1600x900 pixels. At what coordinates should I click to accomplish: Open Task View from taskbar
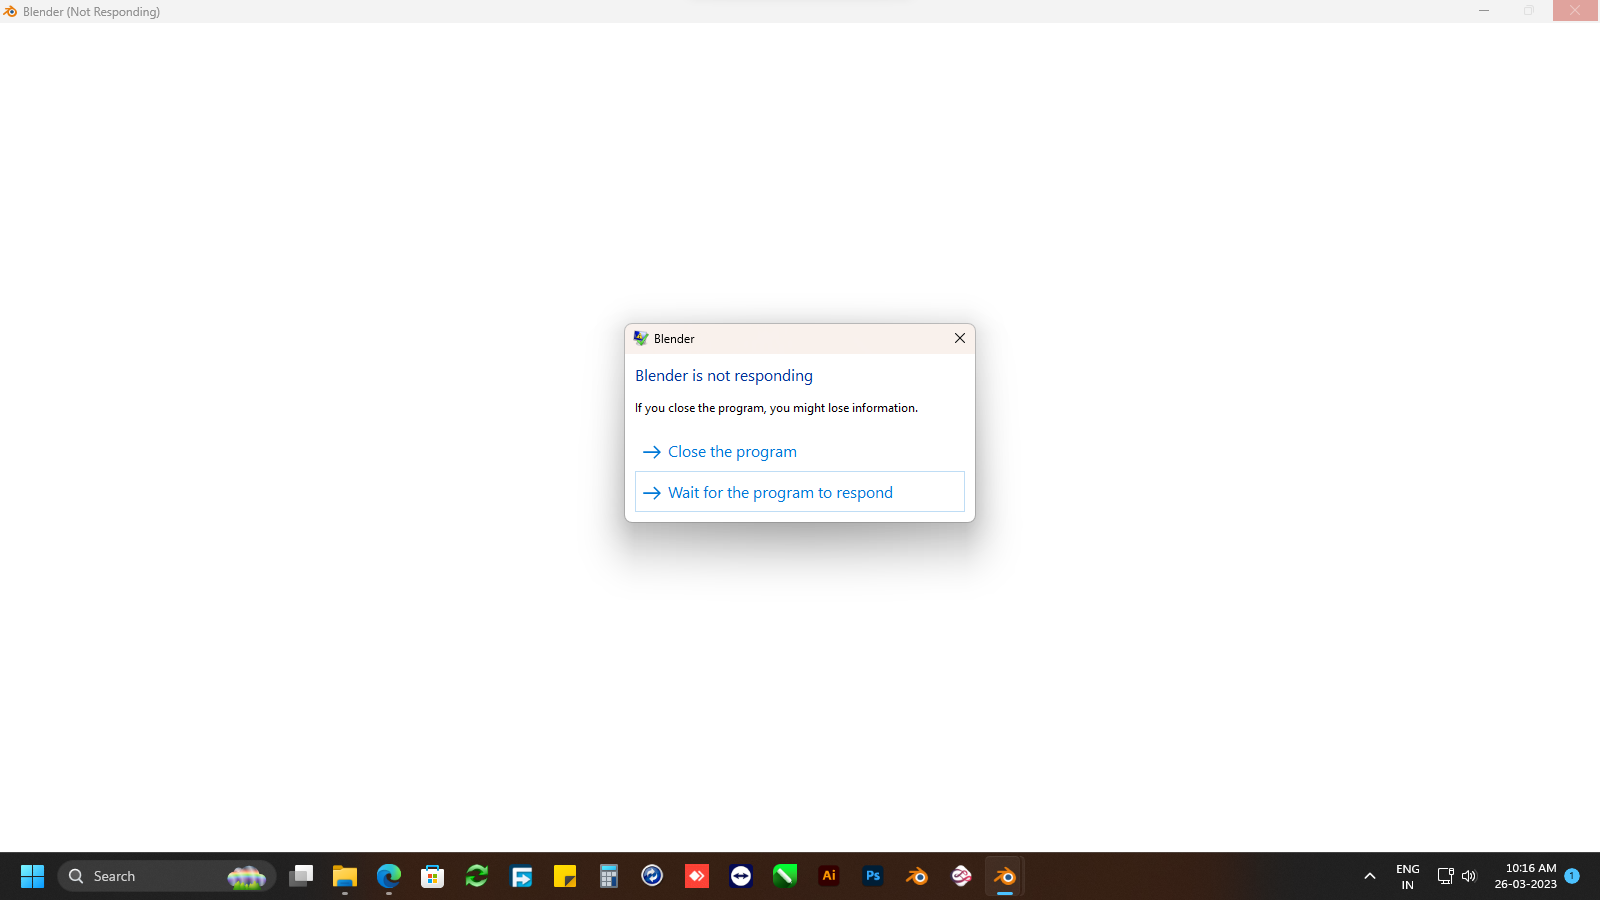click(301, 876)
